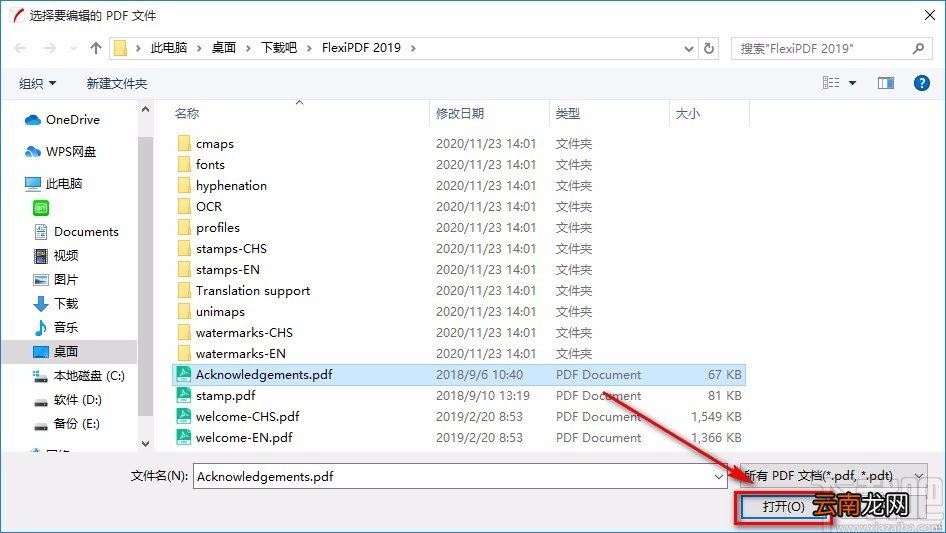
Task: Click 此电脑 in the address path
Action: (169, 48)
